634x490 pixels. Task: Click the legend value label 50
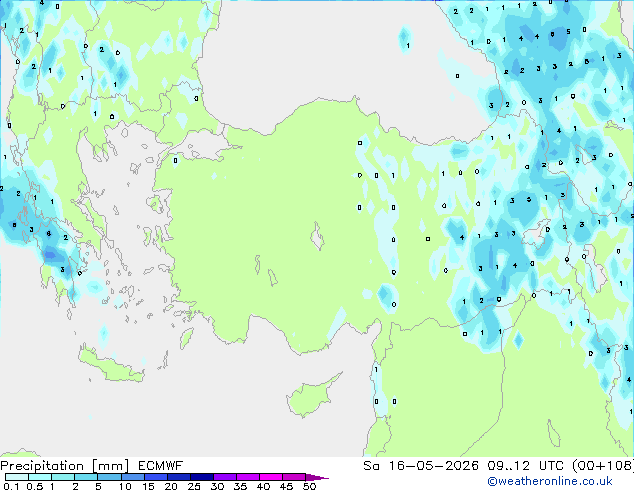[310, 486]
